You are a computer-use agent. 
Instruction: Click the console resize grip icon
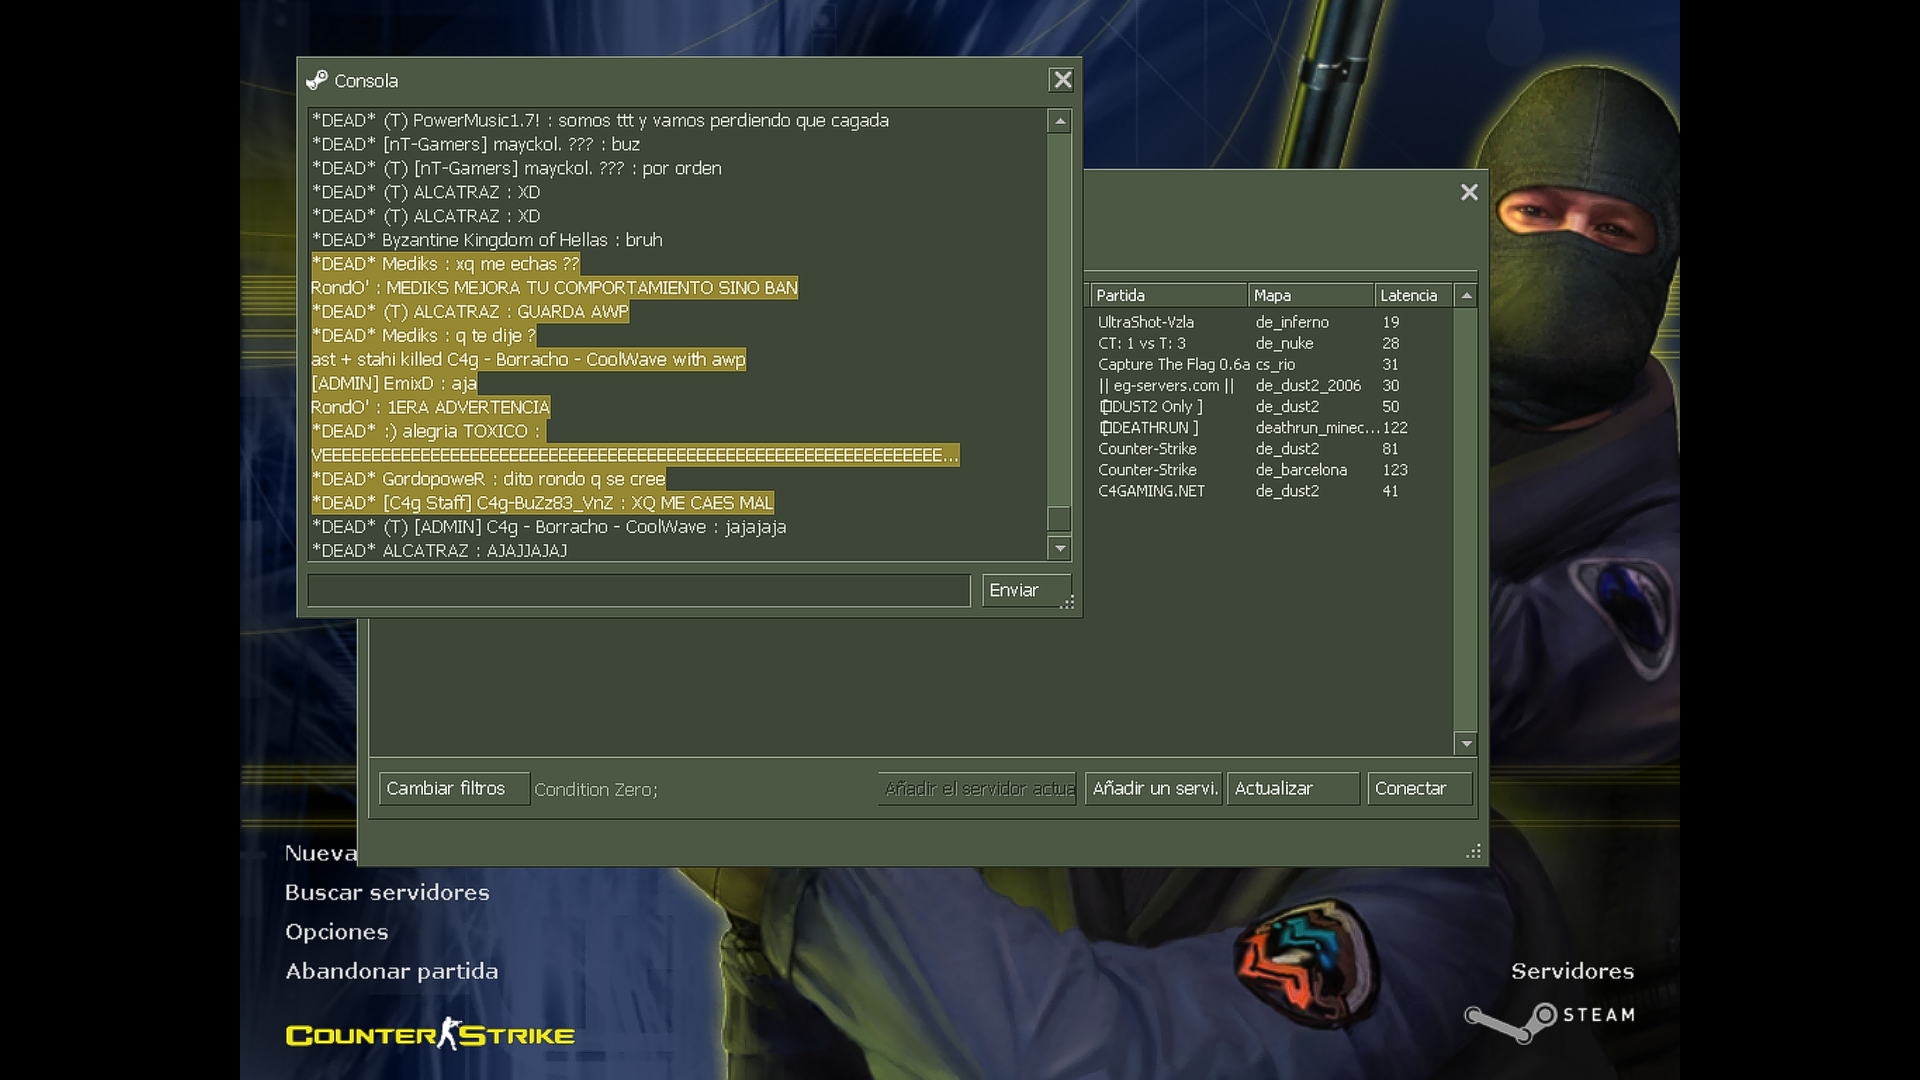pos(1067,602)
